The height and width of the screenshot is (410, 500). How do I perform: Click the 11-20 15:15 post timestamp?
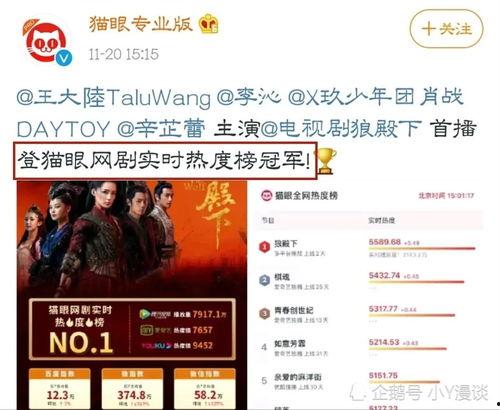pos(124,54)
